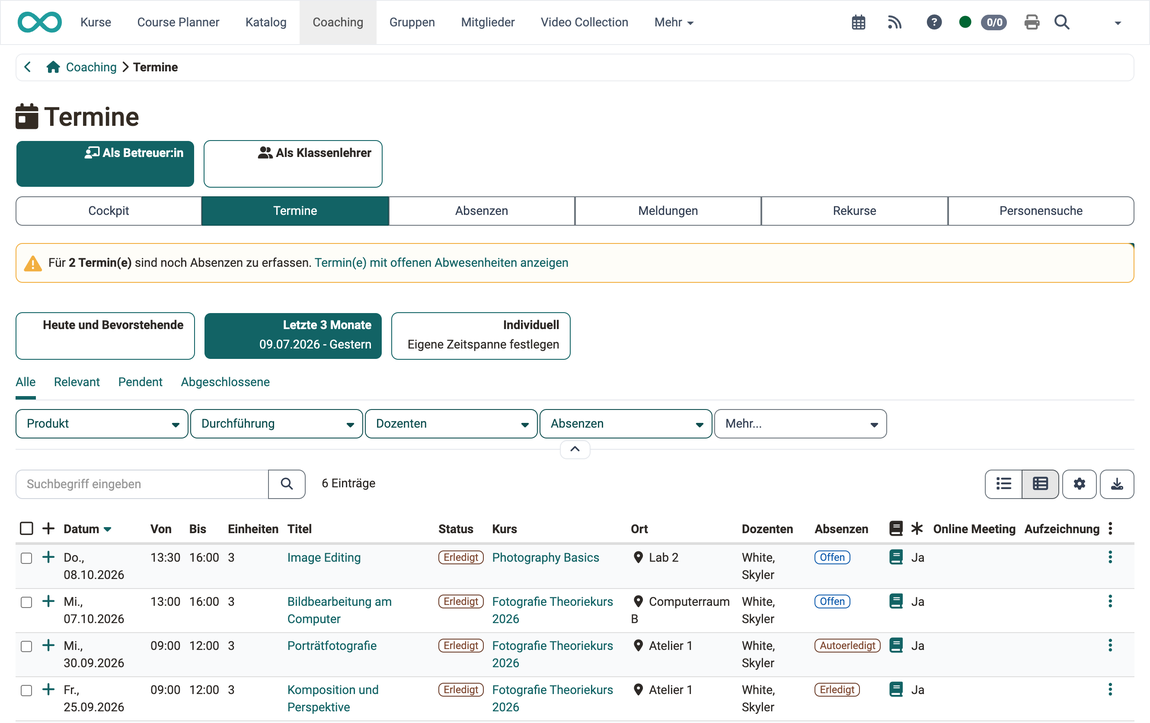Toggle the select-all checkbox in table header

[x=26, y=529]
